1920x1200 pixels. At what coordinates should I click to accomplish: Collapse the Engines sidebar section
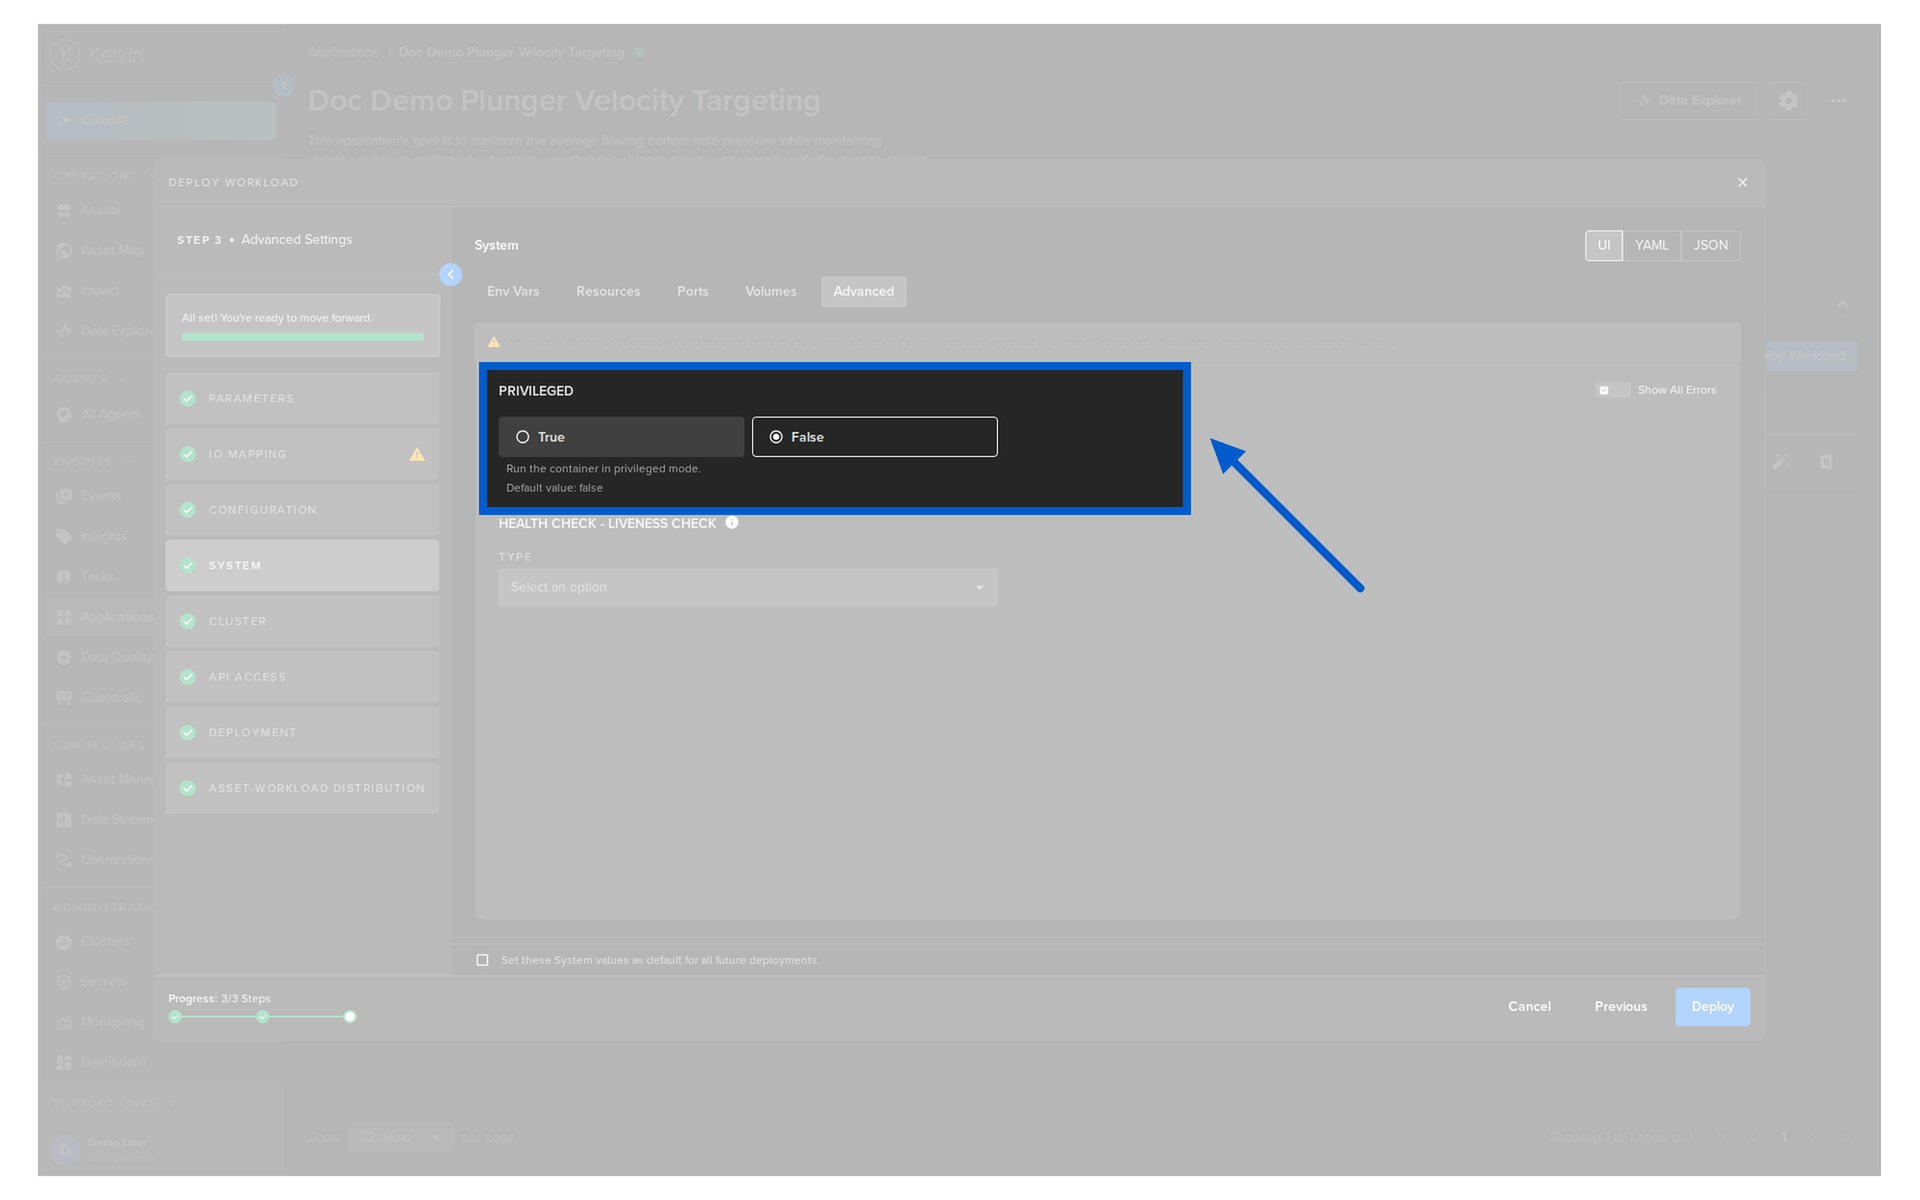coord(93,462)
